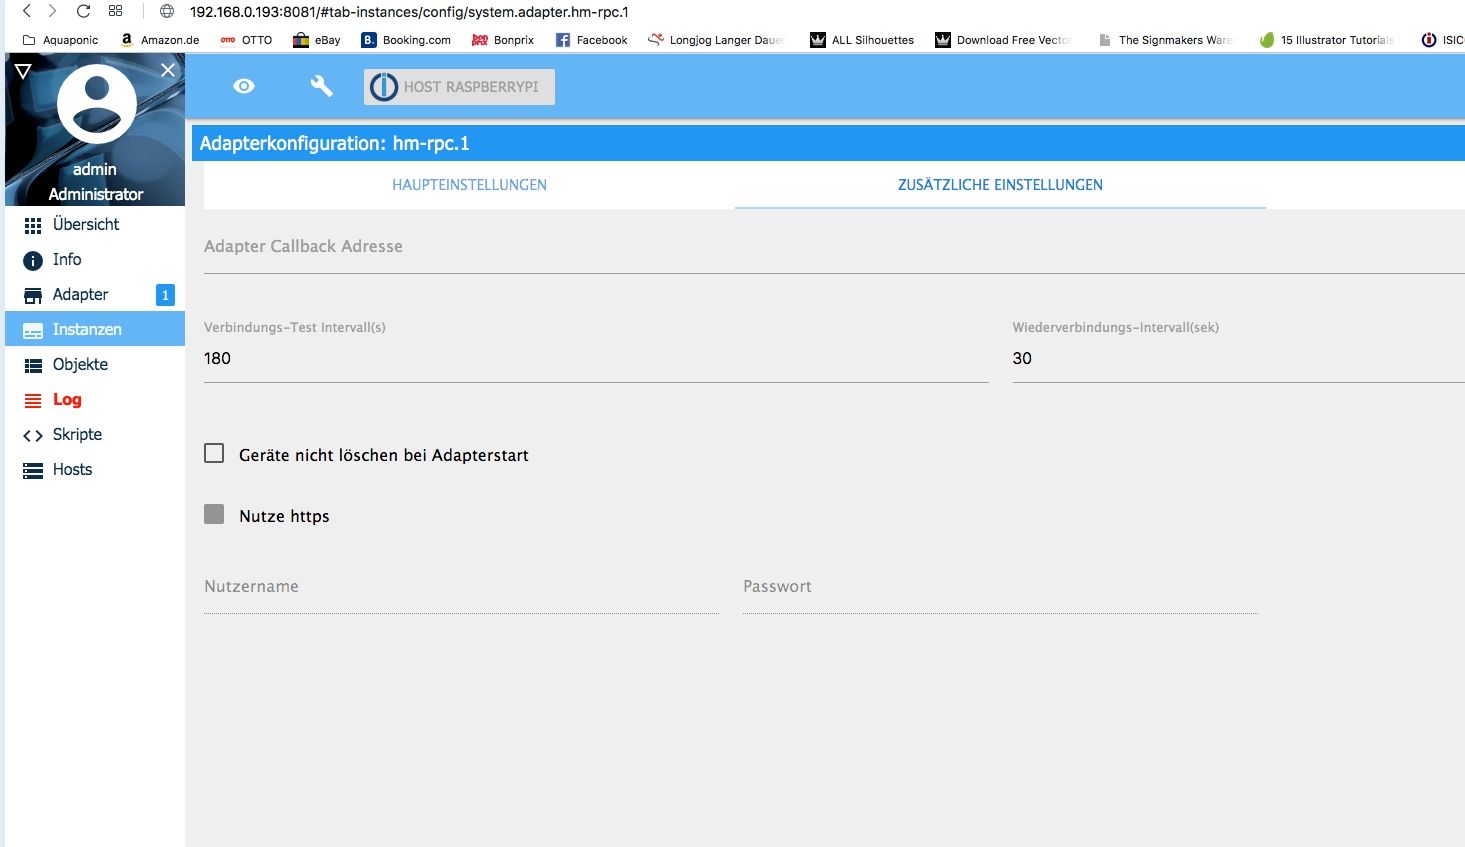Toggle the eye visibility icon in toolbar

244,87
